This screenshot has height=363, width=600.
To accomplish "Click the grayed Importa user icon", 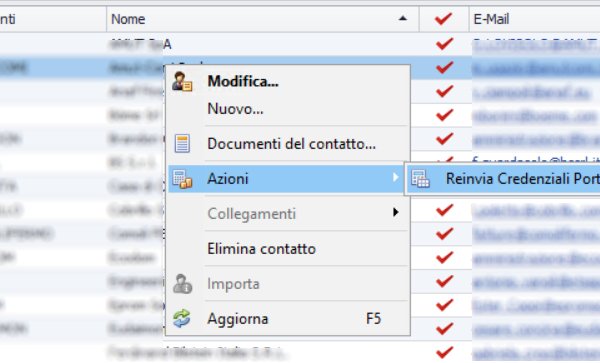I will coord(182,284).
